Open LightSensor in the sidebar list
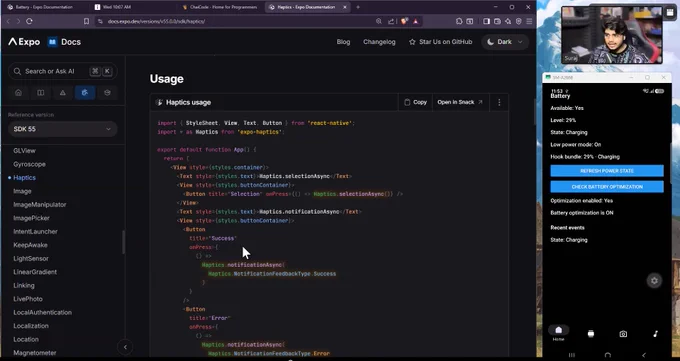The image size is (680, 361). [x=31, y=258]
